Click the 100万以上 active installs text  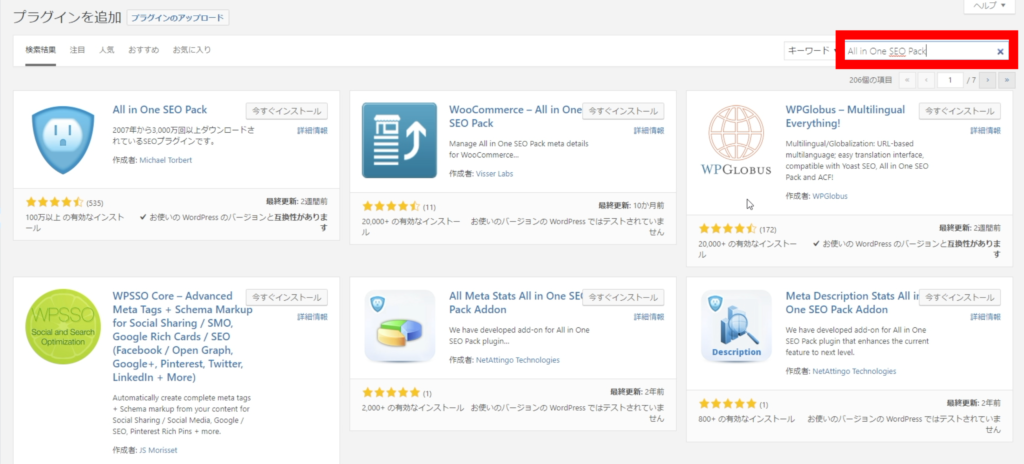pyautogui.click(x=75, y=223)
